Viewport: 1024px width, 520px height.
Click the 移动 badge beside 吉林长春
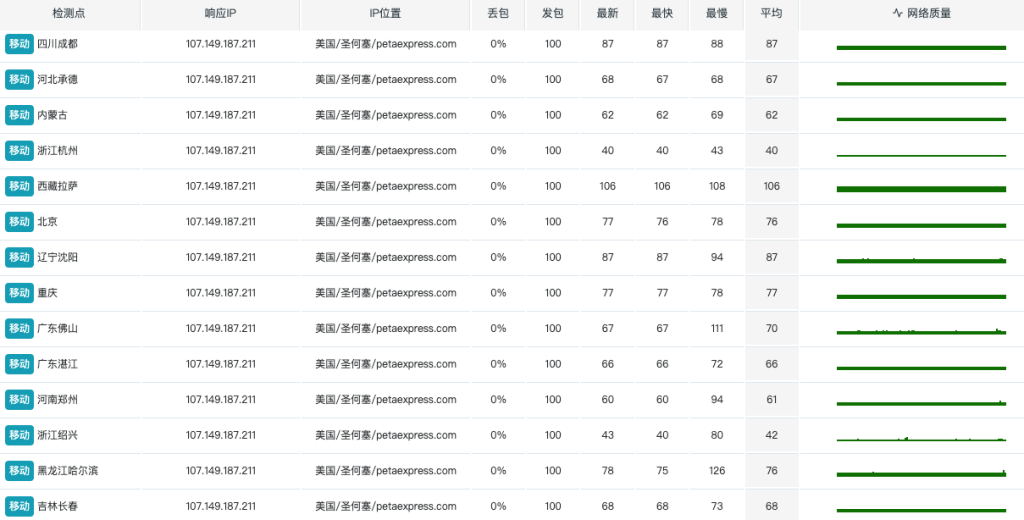(x=19, y=506)
